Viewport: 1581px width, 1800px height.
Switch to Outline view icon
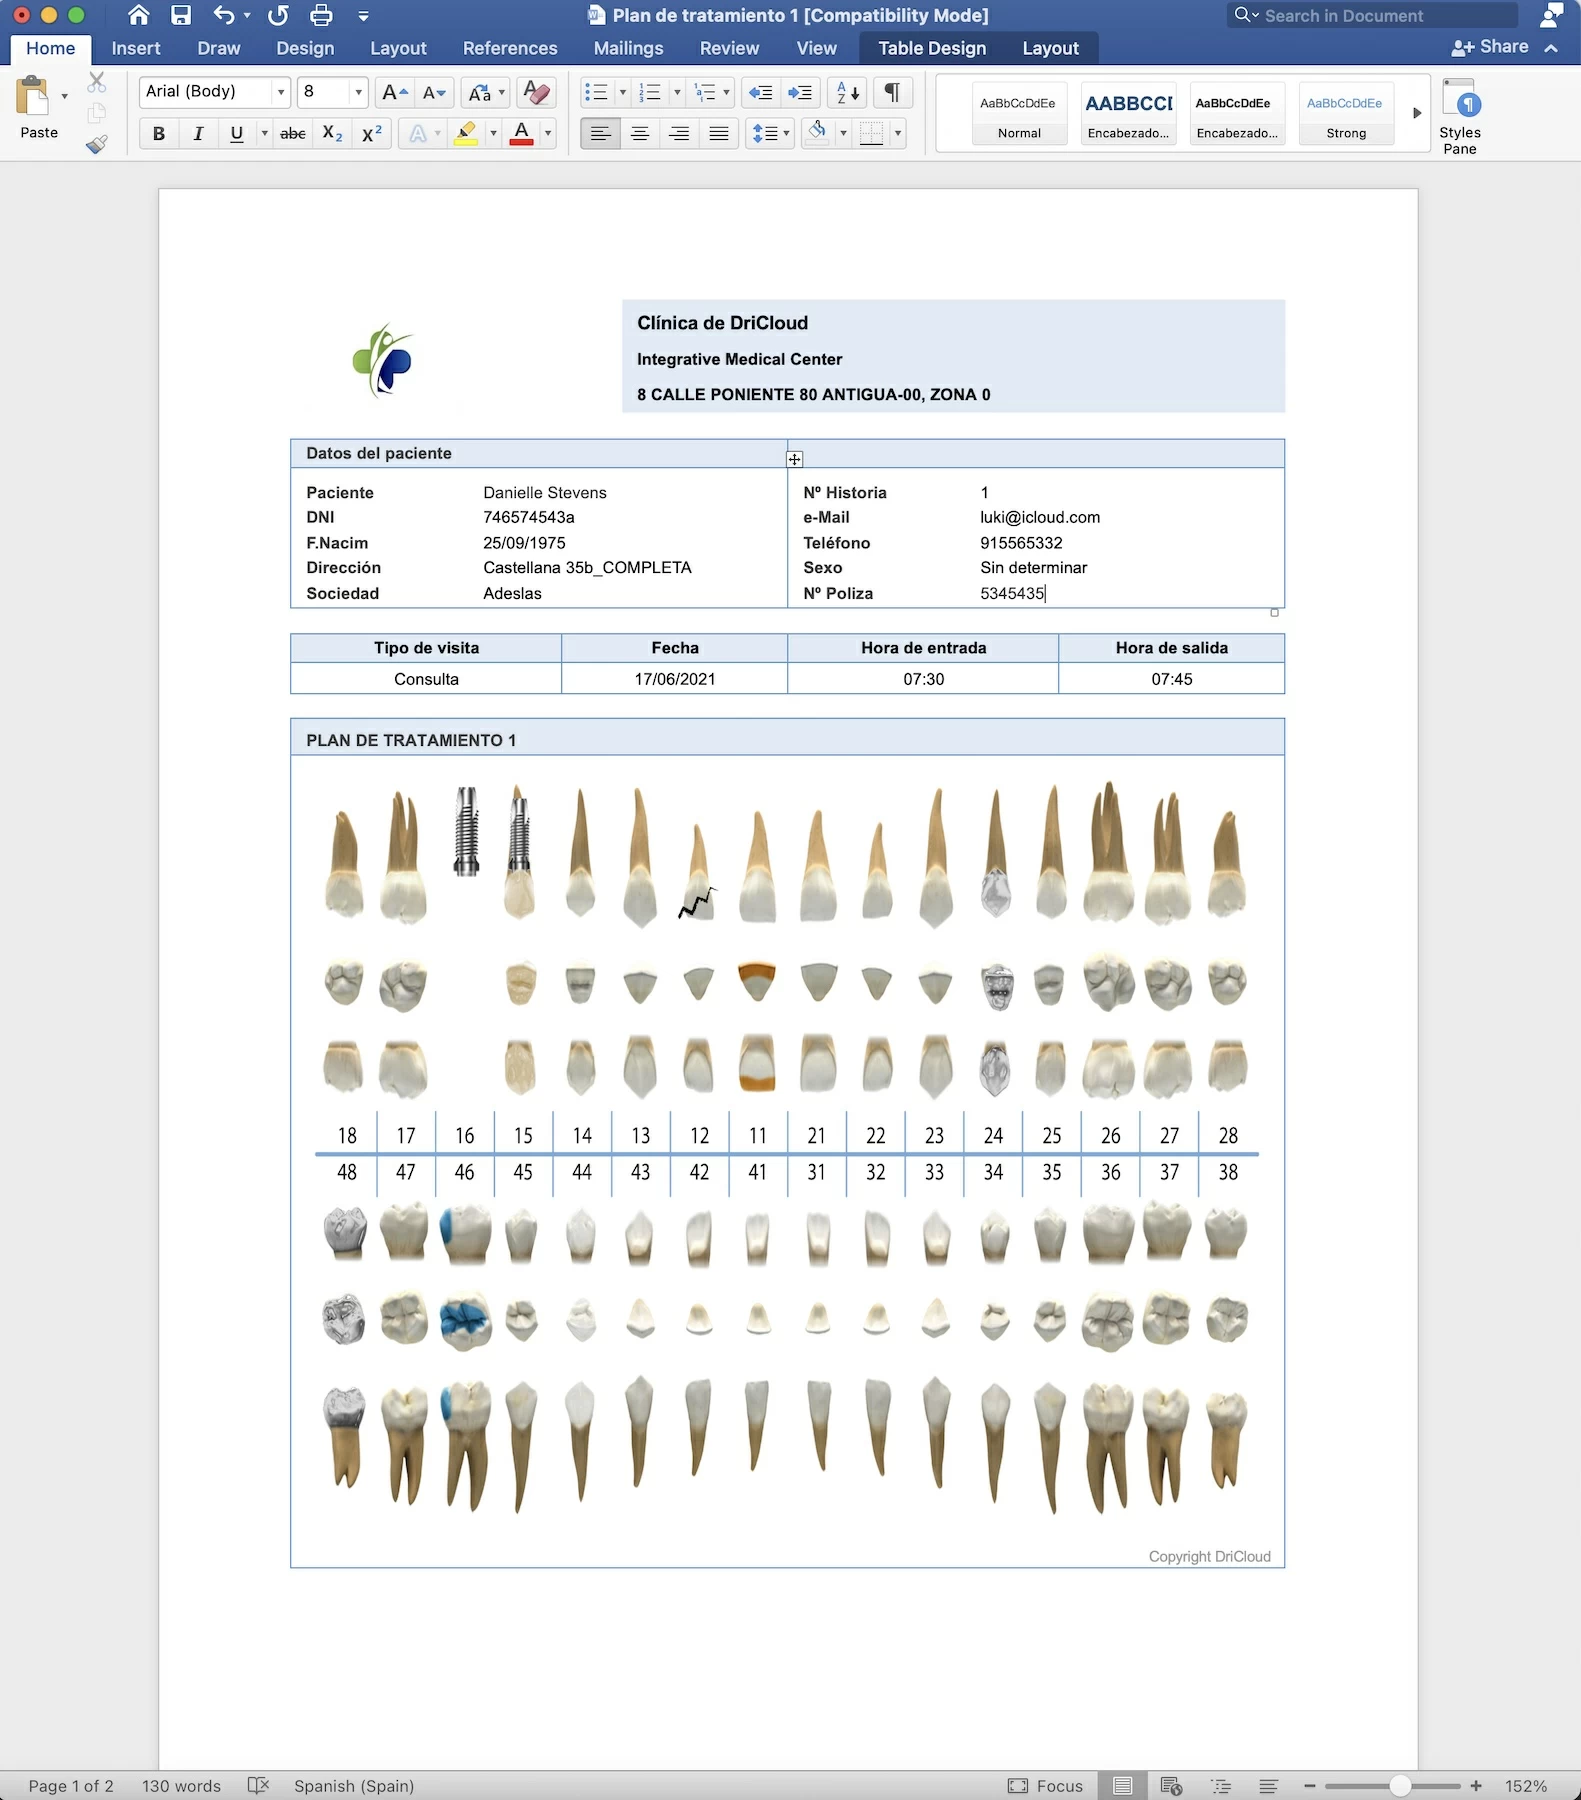pyautogui.click(x=1221, y=1785)
